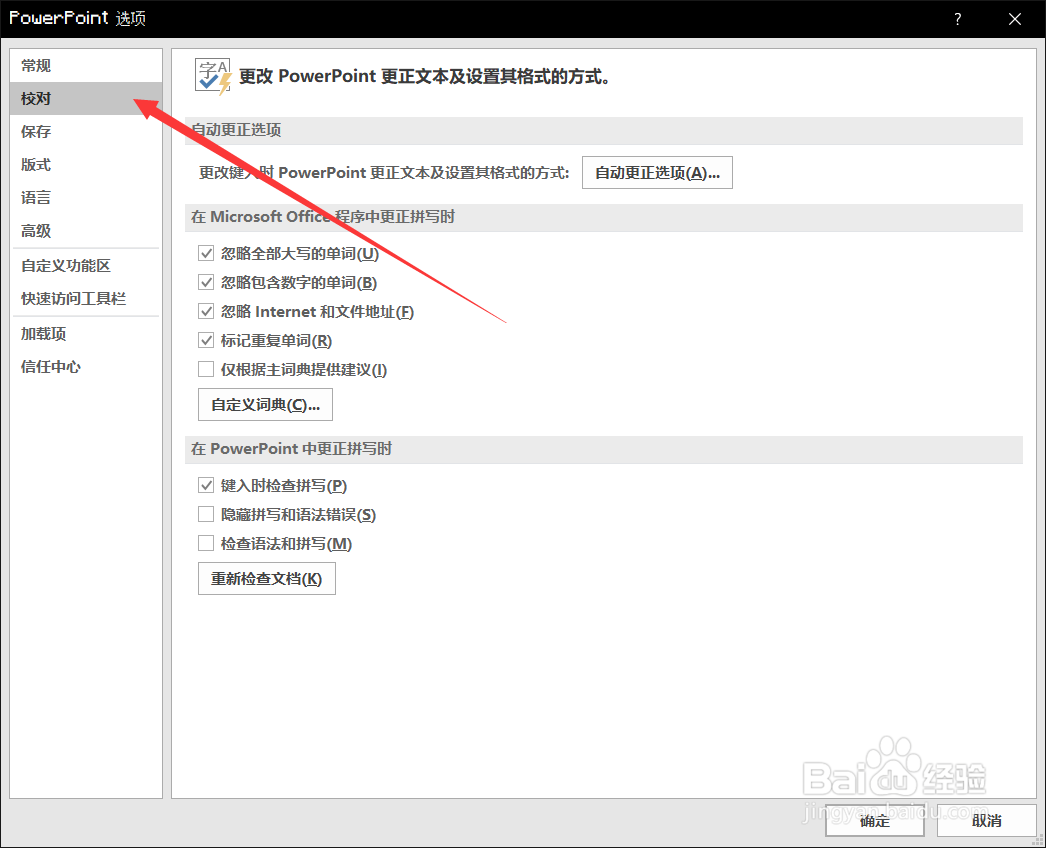Open the 常规 options category

pos(86,65)
